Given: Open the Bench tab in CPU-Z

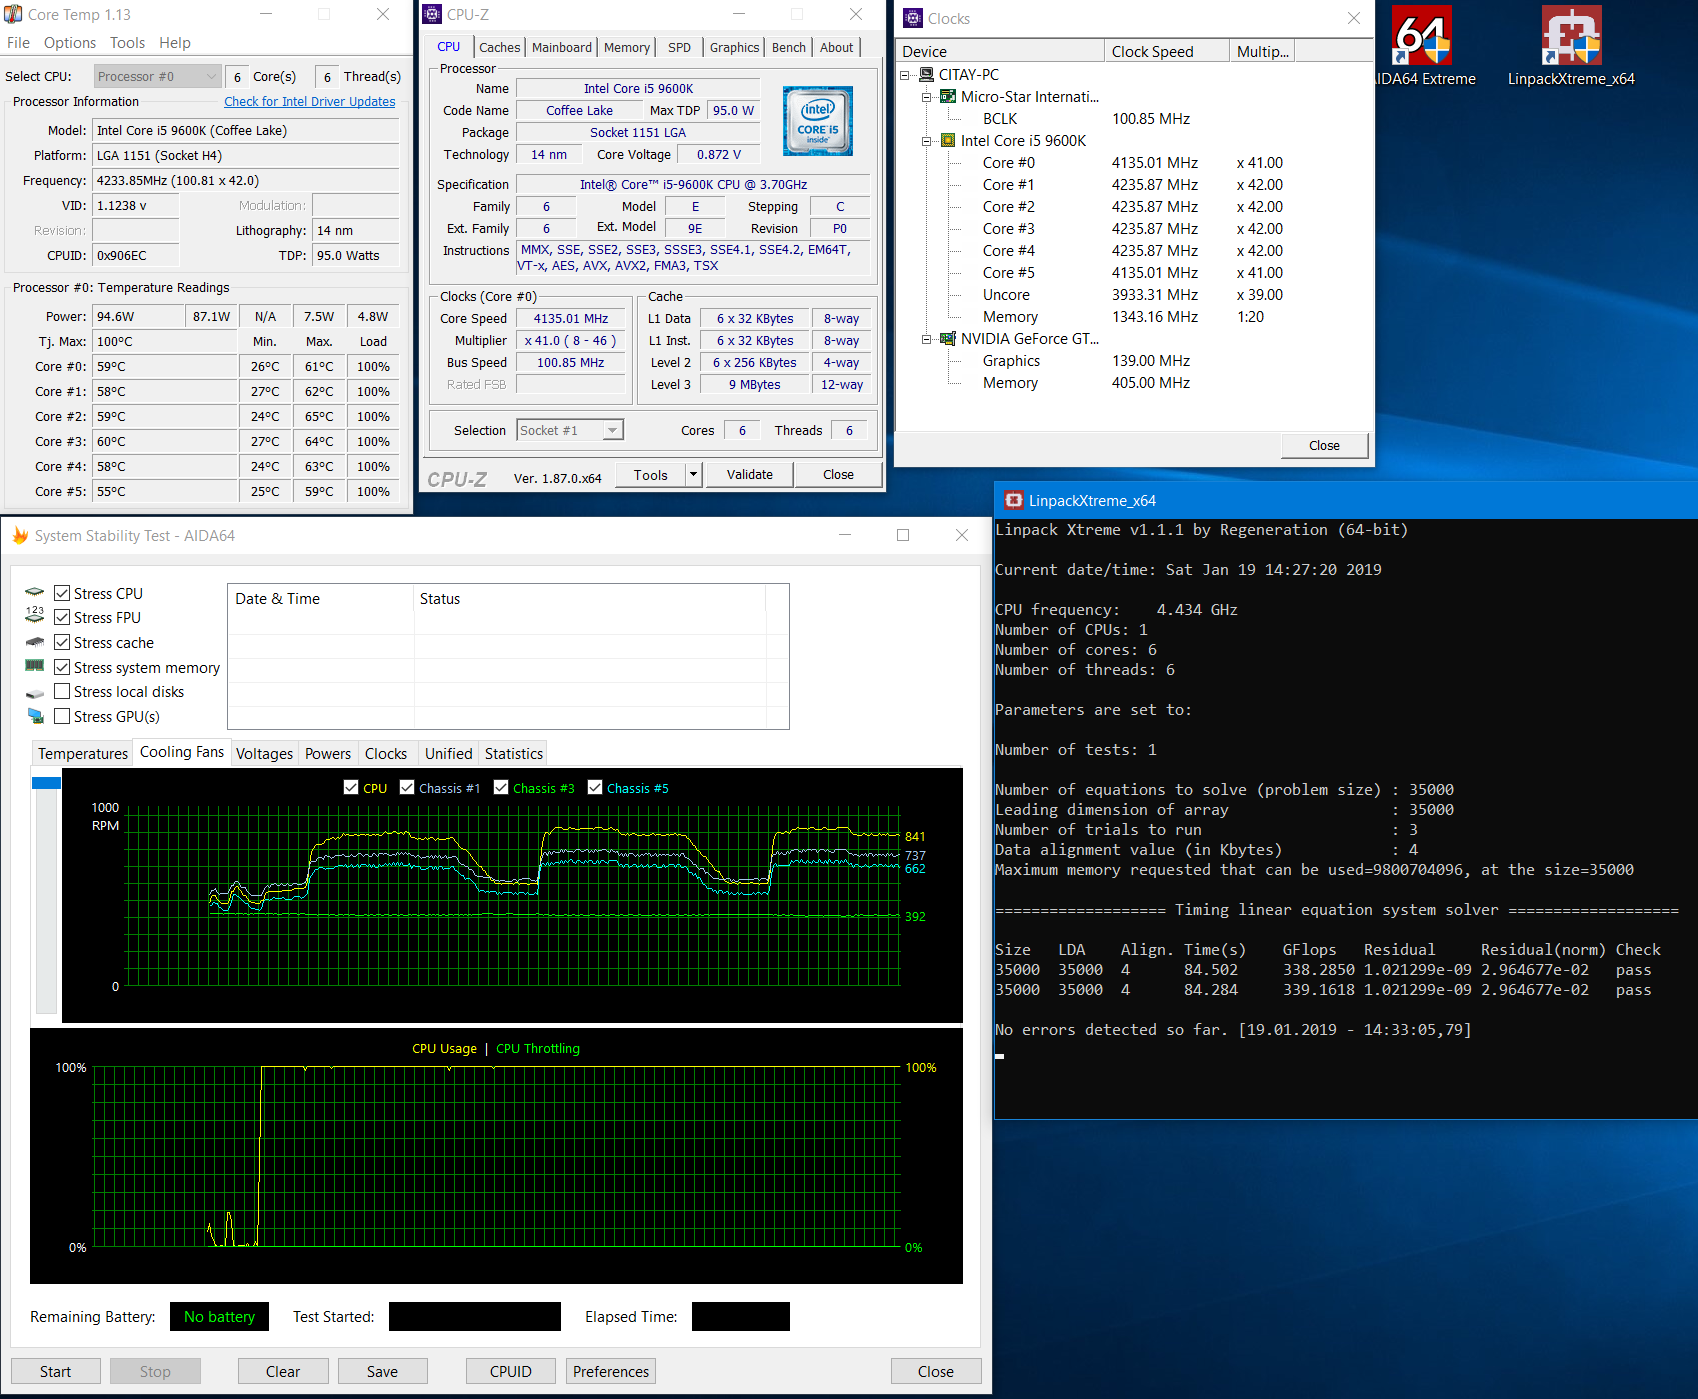Looking at the screenshot, I should pyautogui.click(x=789, y=47).
